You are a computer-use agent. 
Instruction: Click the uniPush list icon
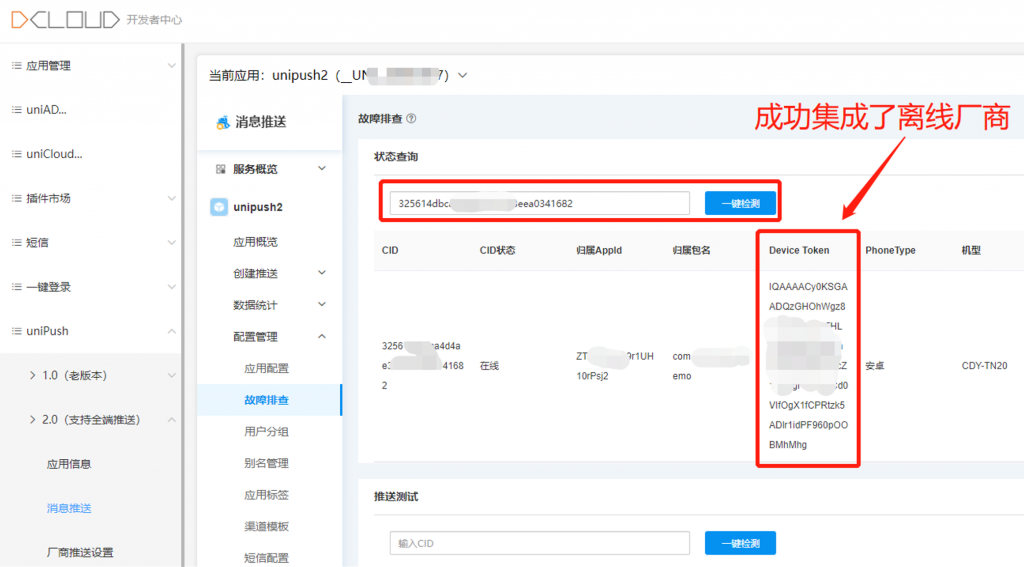16,331
